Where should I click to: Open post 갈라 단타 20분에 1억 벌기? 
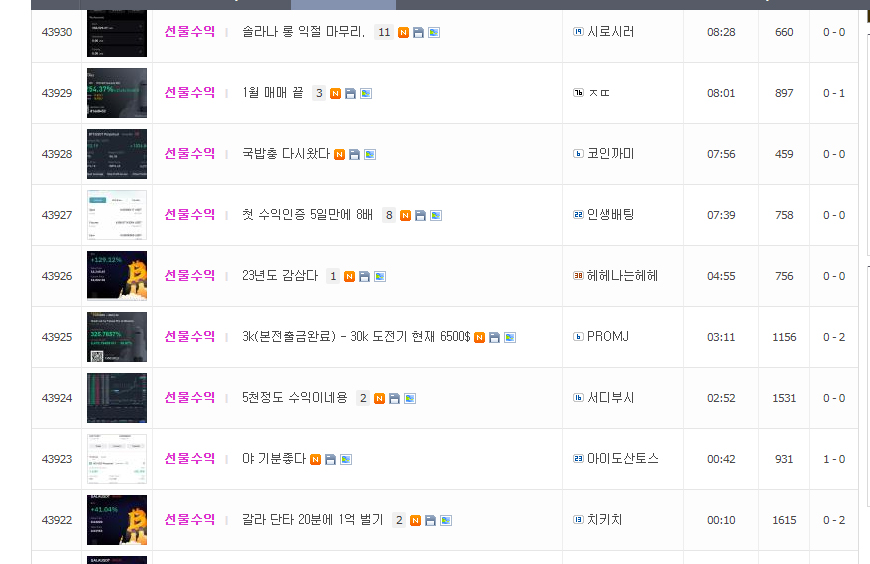coord(312,520)
